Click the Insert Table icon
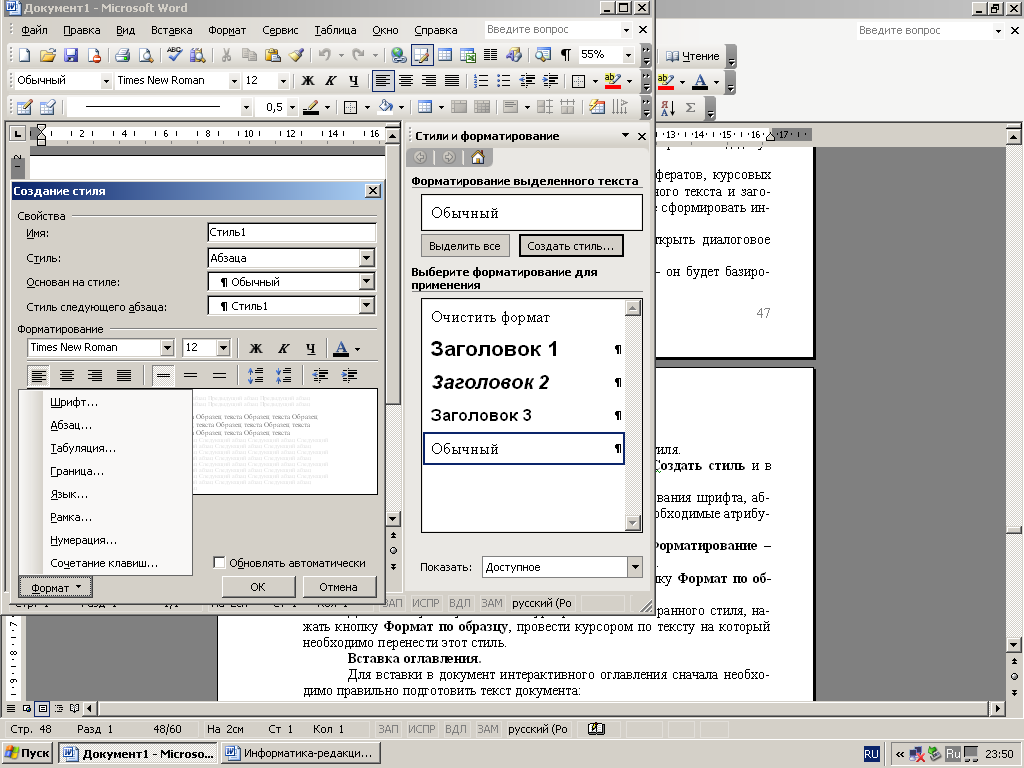1024x768 pixels. (445, 56)
